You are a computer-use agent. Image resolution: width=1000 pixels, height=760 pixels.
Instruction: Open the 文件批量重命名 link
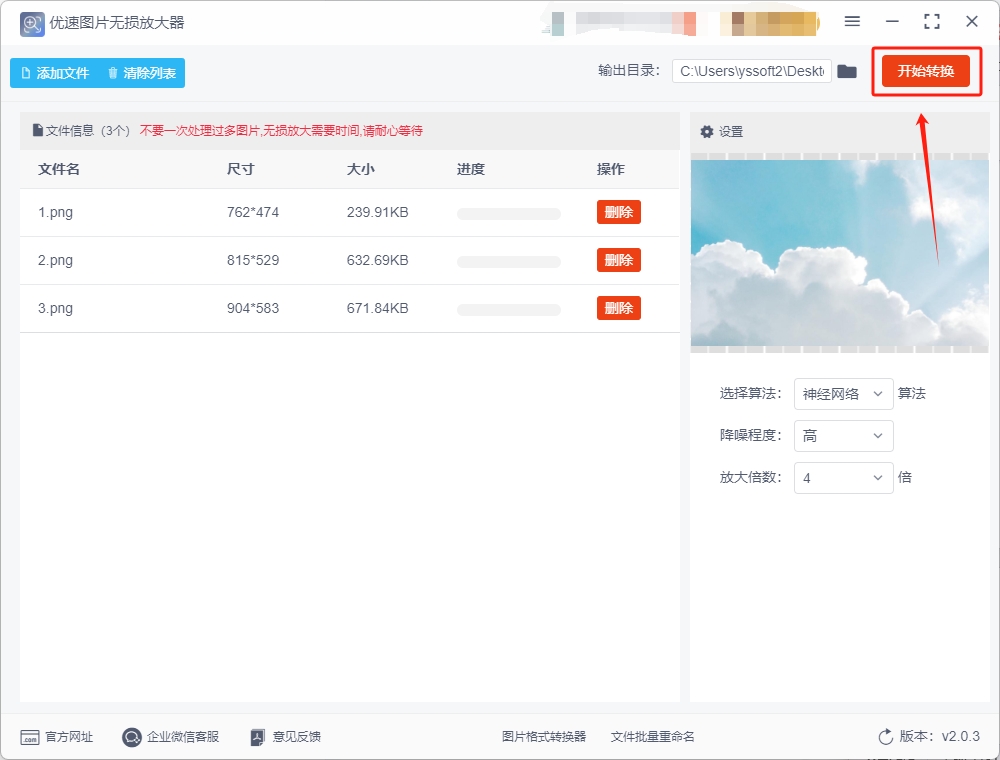(x=650, y=736)
